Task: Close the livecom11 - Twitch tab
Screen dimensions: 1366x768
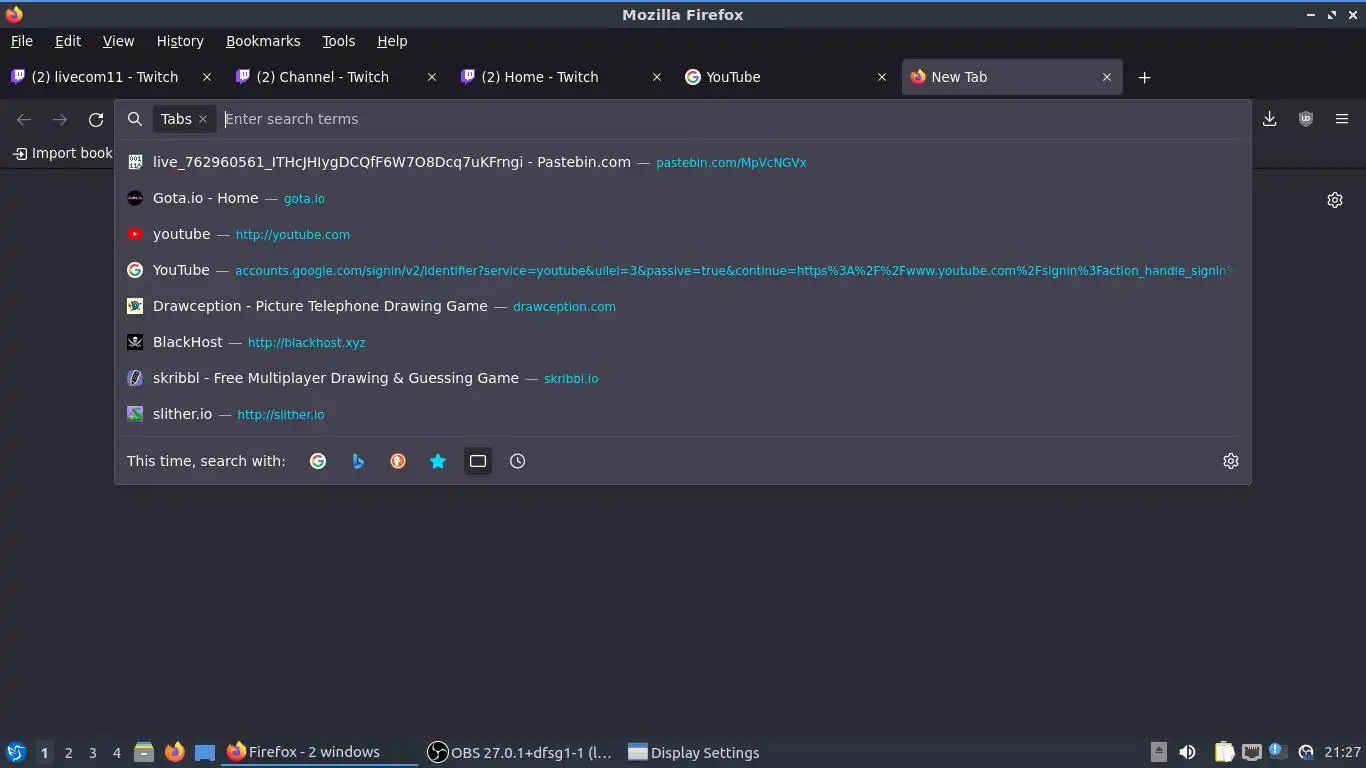Action: coord(207,77)
